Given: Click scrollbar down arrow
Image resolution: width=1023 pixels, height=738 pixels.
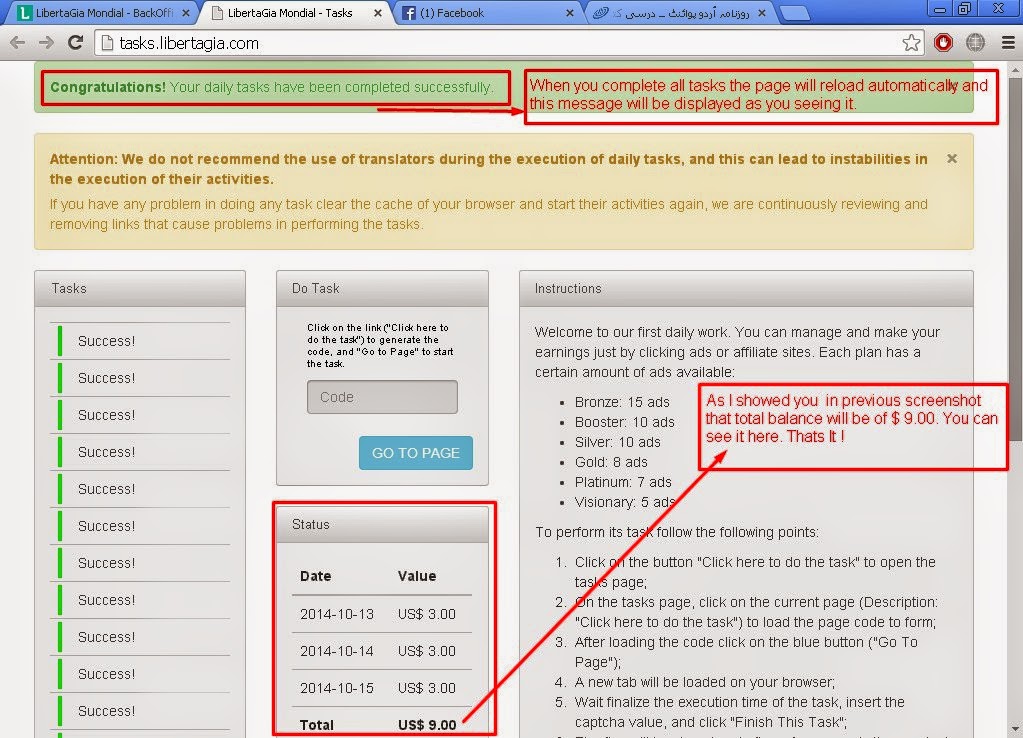Looking at the screenshot, I should (x=1016, y=730).
